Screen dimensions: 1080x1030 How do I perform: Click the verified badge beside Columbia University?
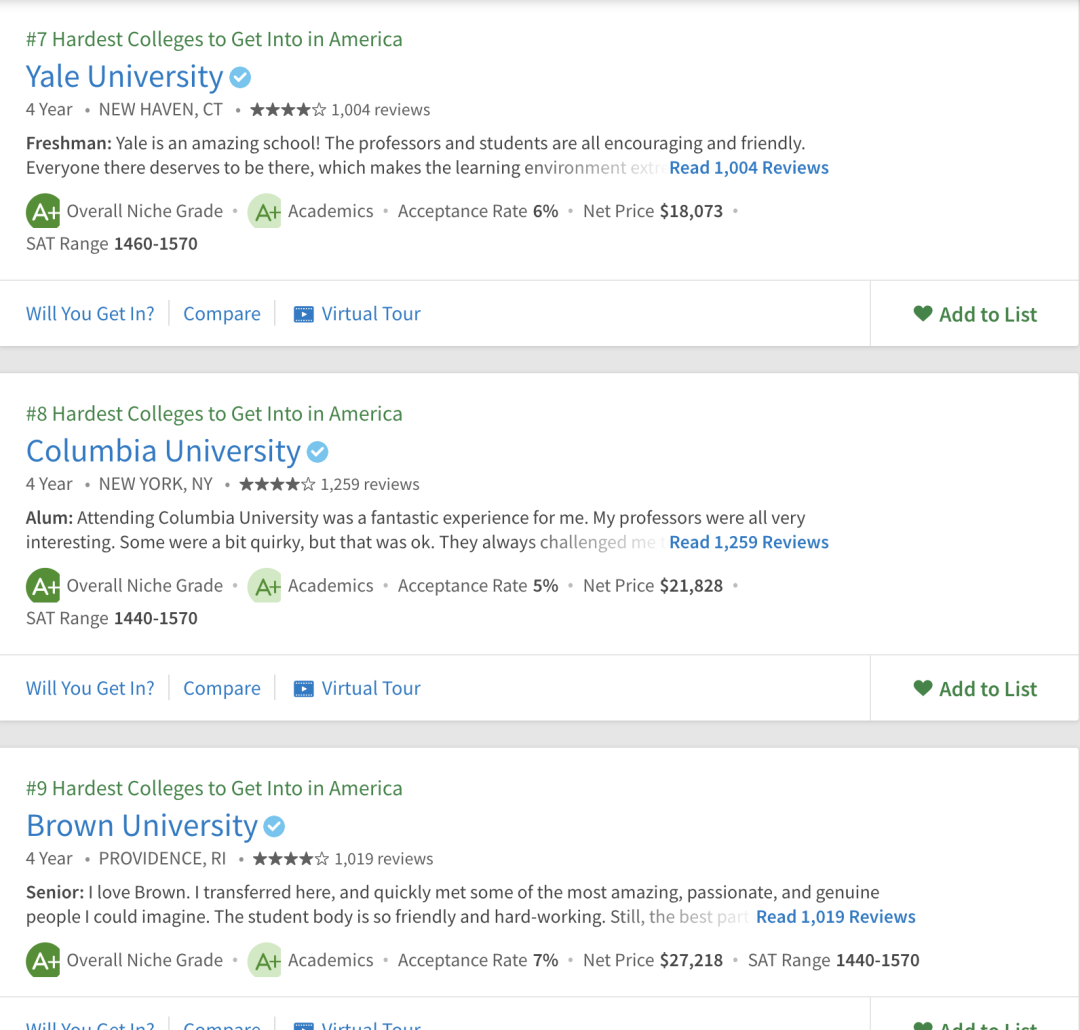(x=317, y=452)
